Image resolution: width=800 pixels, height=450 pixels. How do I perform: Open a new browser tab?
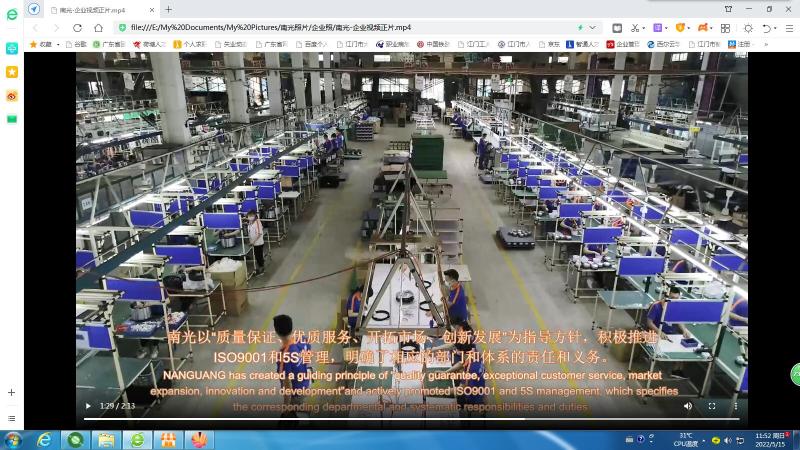pyautogui.click(x=168, y=9)
